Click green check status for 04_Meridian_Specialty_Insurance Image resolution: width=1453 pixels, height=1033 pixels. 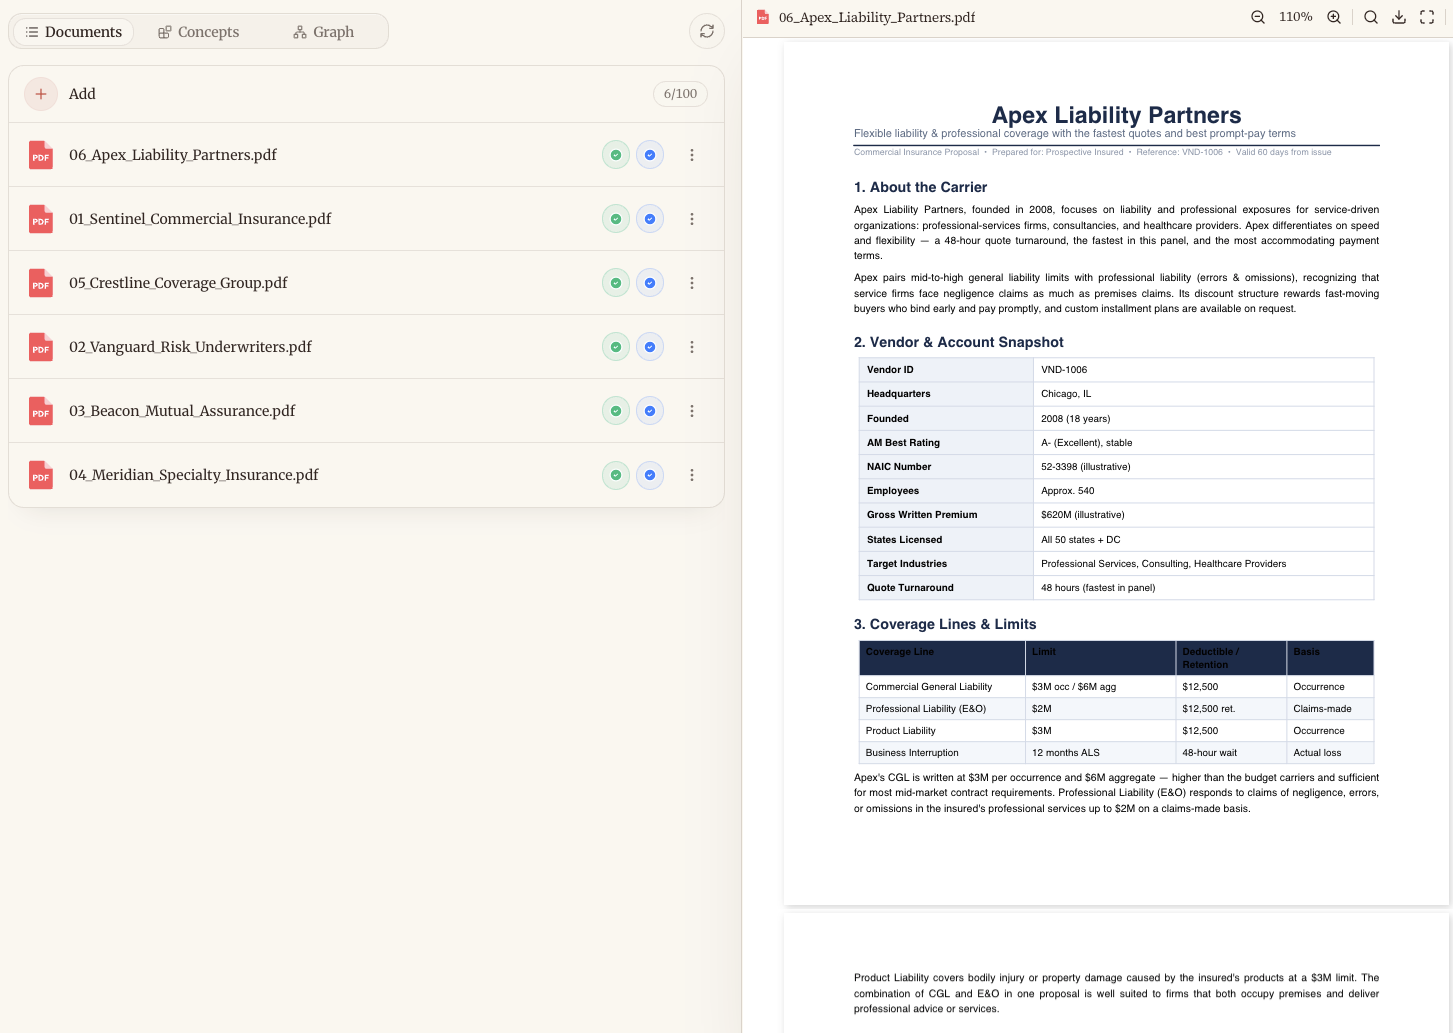pos(616,475)
